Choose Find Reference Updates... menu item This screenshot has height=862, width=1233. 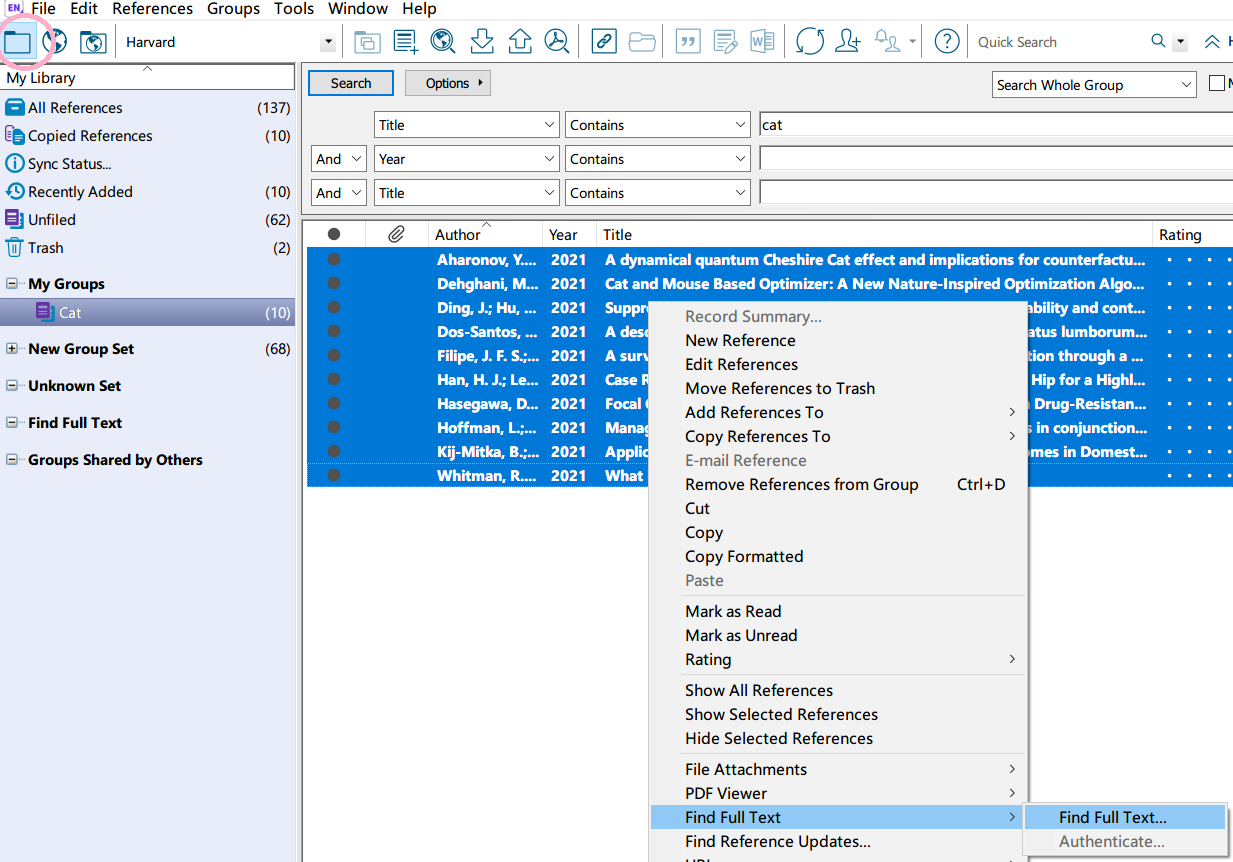click(778, 842)
